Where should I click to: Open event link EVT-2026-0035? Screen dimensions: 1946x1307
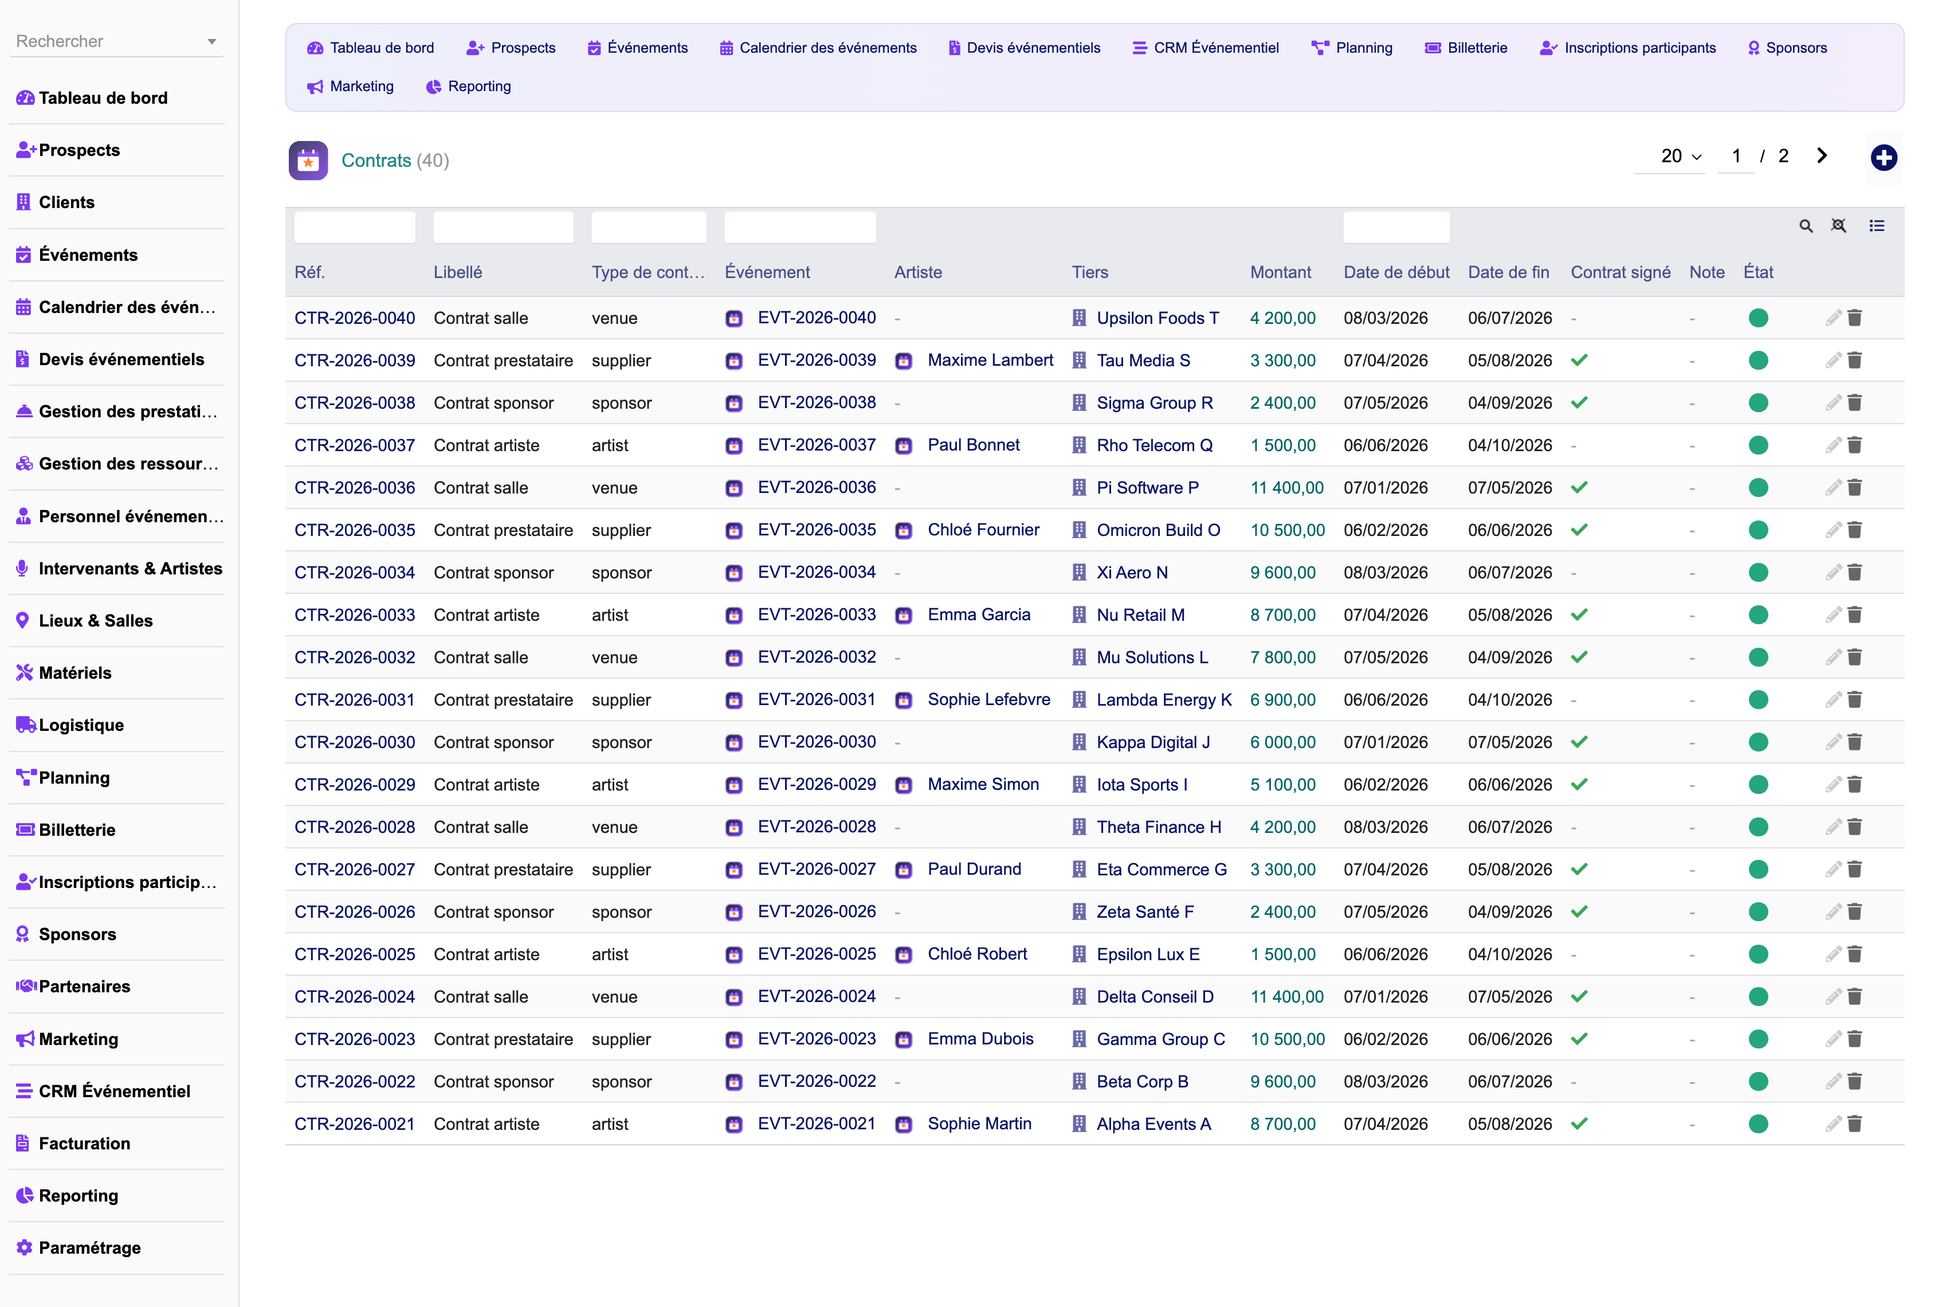click(x=817, y=529)
